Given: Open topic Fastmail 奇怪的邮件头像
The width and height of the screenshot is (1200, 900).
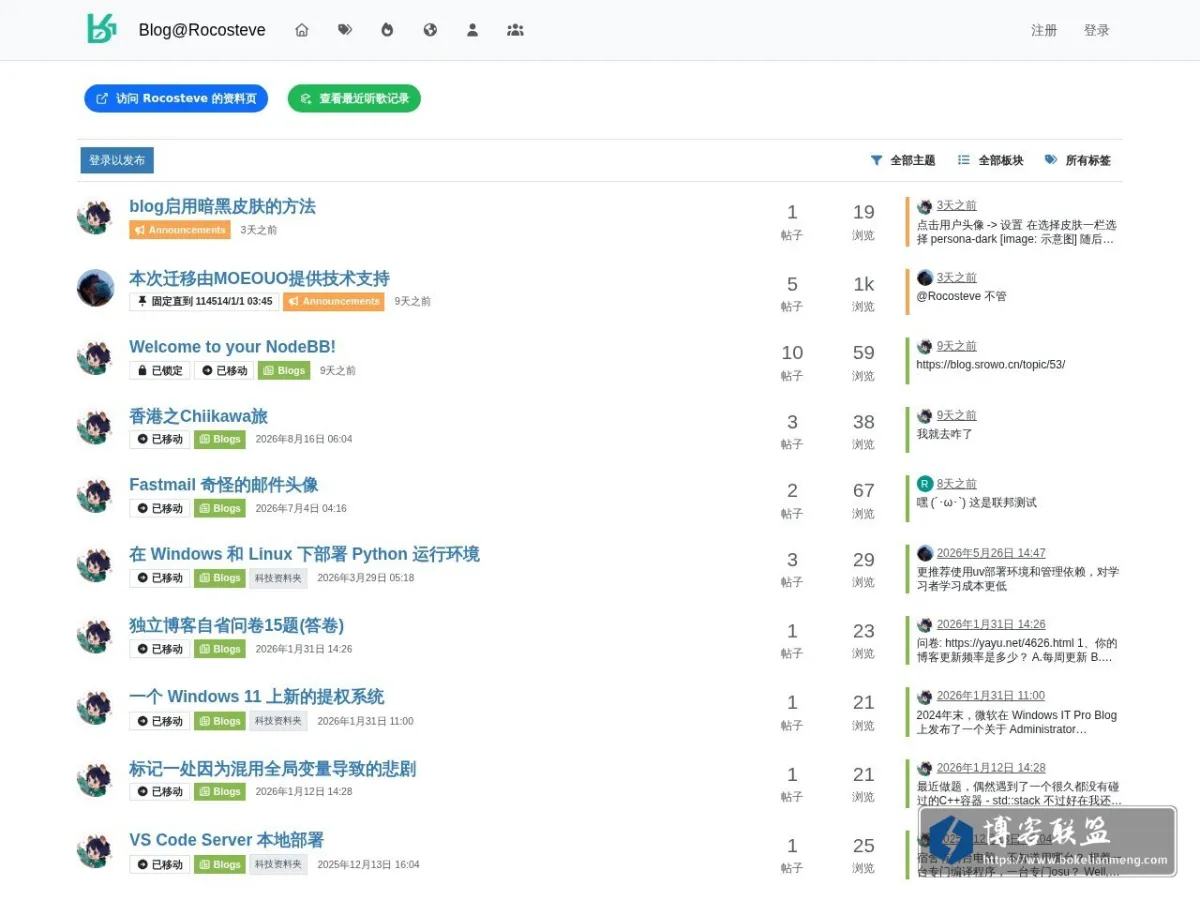Looking at the screenshot, I should point(223,484).
